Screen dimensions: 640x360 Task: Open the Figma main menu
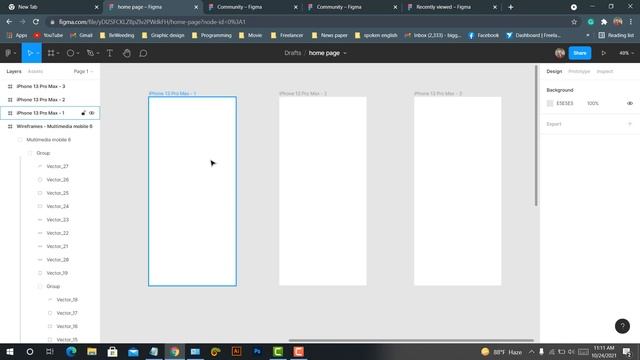pyautogui.click(x=11, y=53)
